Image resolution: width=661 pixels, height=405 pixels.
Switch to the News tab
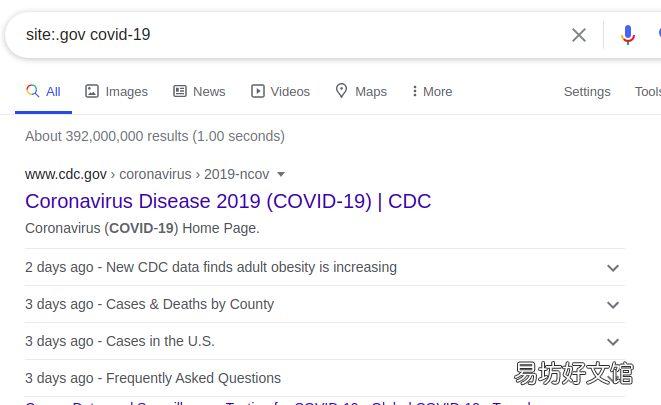(199, 91)
